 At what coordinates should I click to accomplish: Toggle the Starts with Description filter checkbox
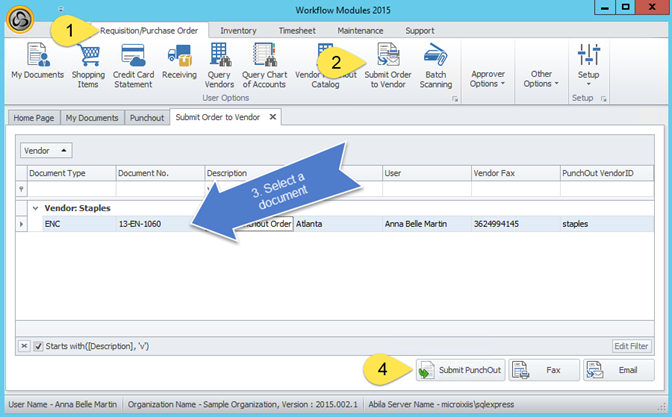(39, 346)
